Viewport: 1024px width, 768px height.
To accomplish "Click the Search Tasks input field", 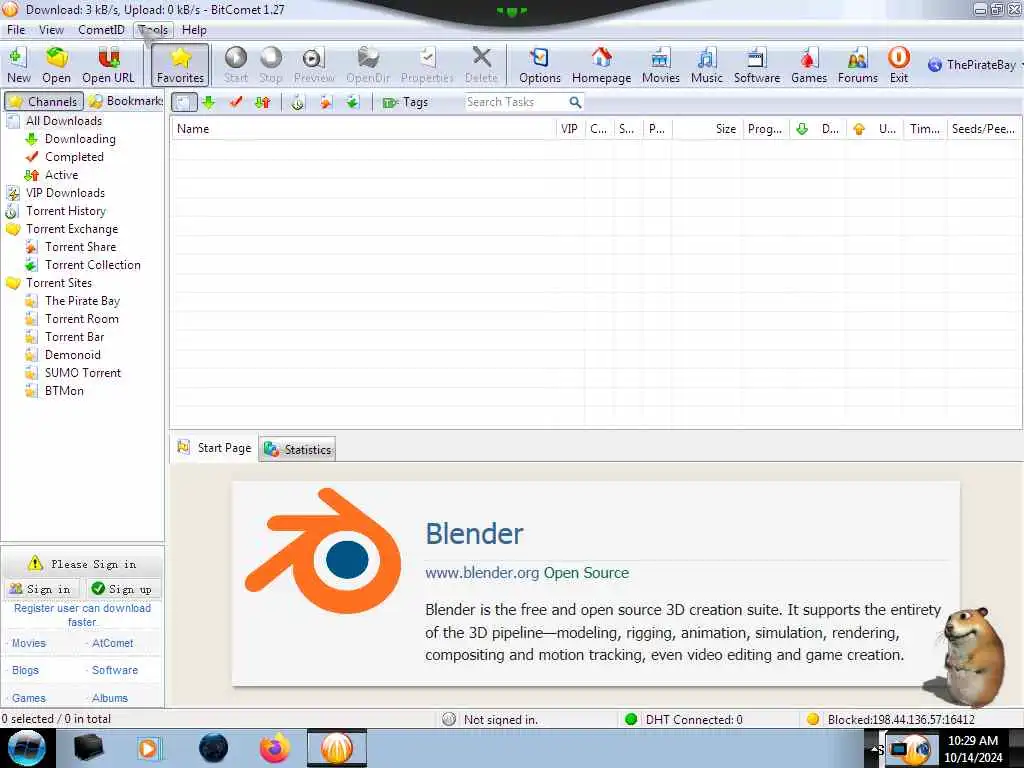I will 515,102.
